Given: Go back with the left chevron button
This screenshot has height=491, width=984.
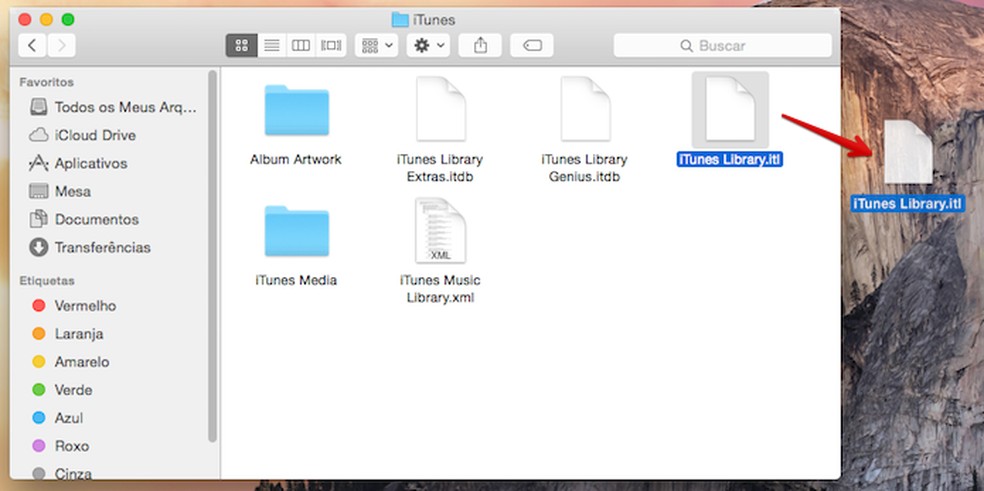Looking at the screenshot, I should coord(33,45).
